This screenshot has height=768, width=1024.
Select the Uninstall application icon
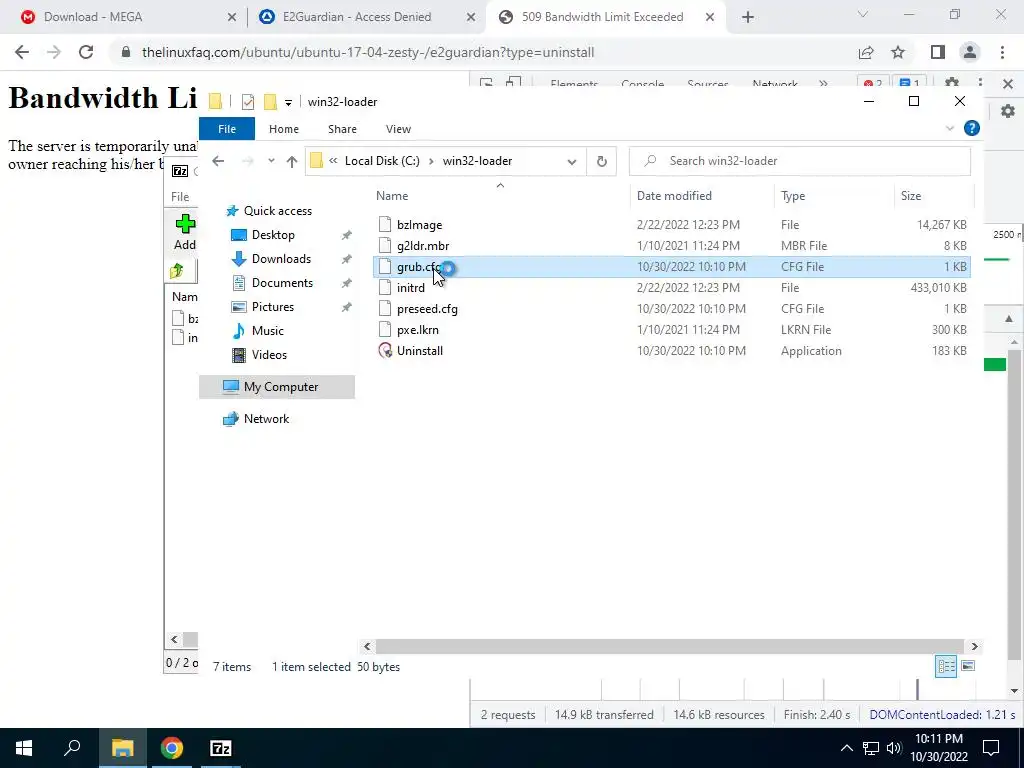click(385, 351)
